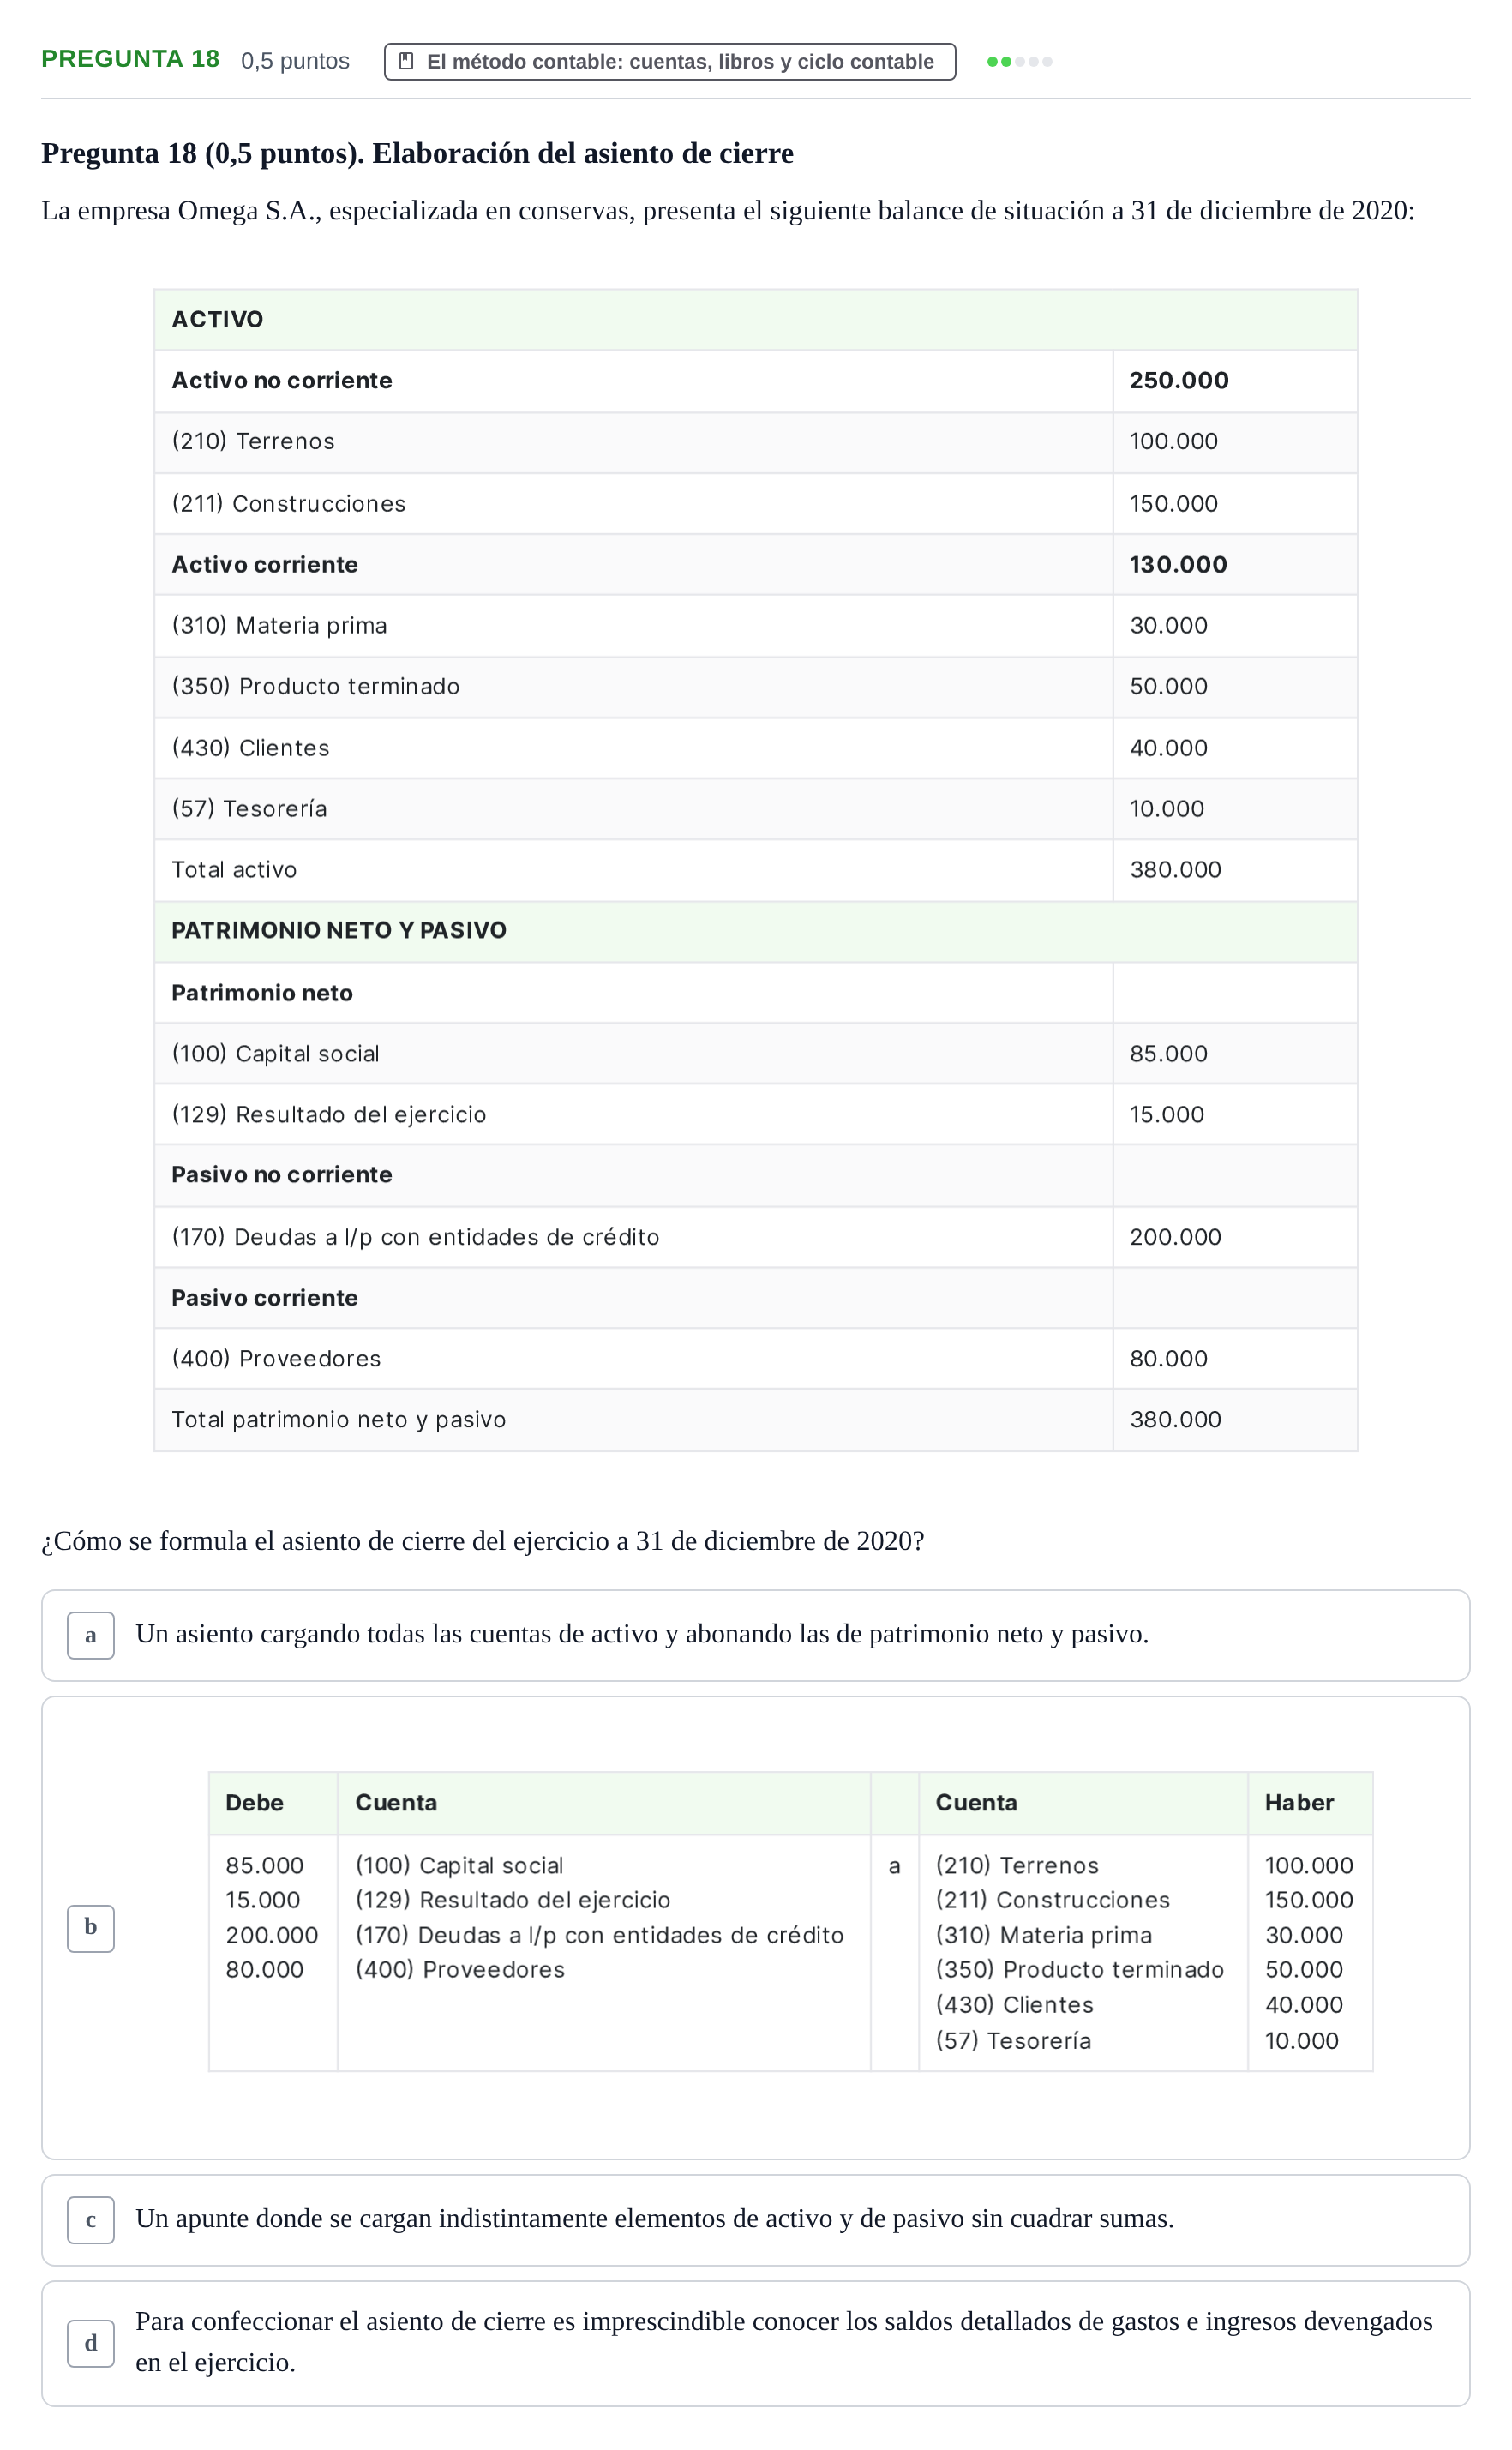Click option d text about gastos e ingresos
1512x2450 pixels.
point(784,2341)
